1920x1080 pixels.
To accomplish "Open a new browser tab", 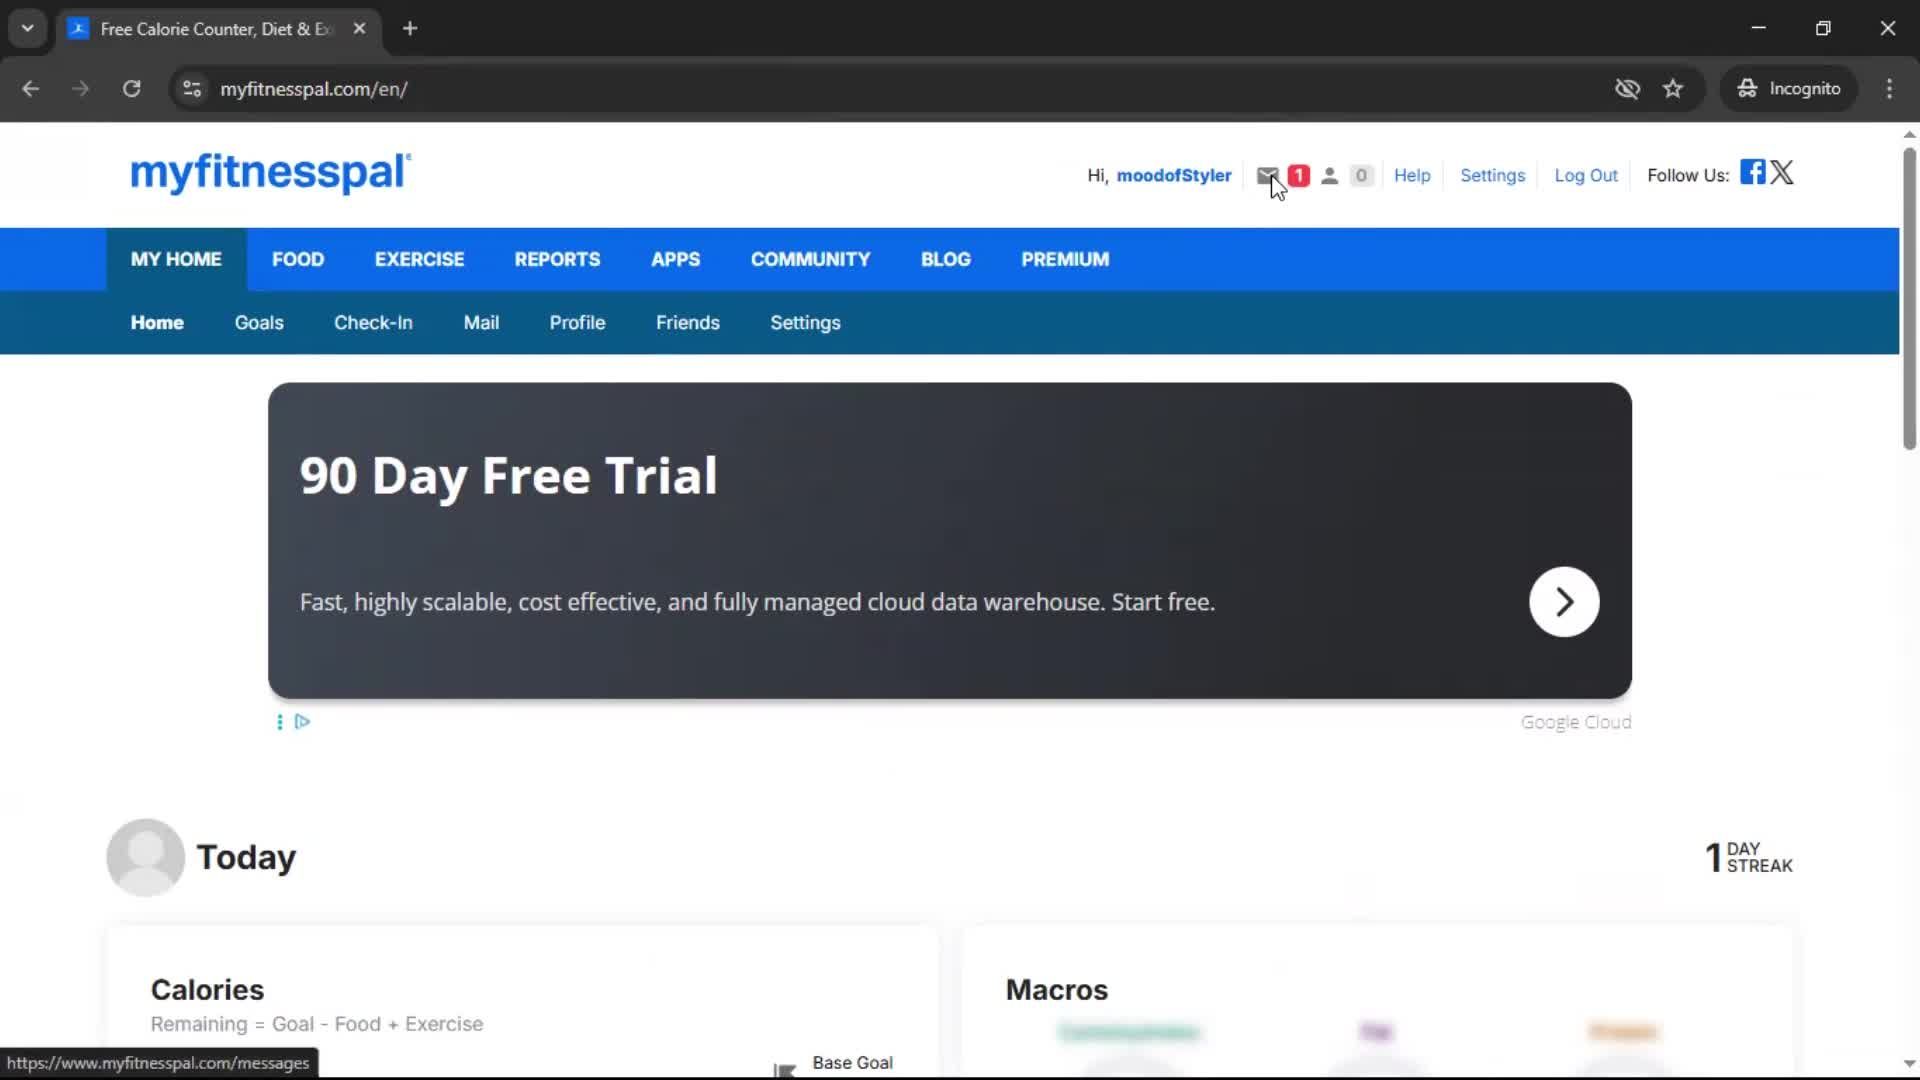I will (x=410, y=28).
